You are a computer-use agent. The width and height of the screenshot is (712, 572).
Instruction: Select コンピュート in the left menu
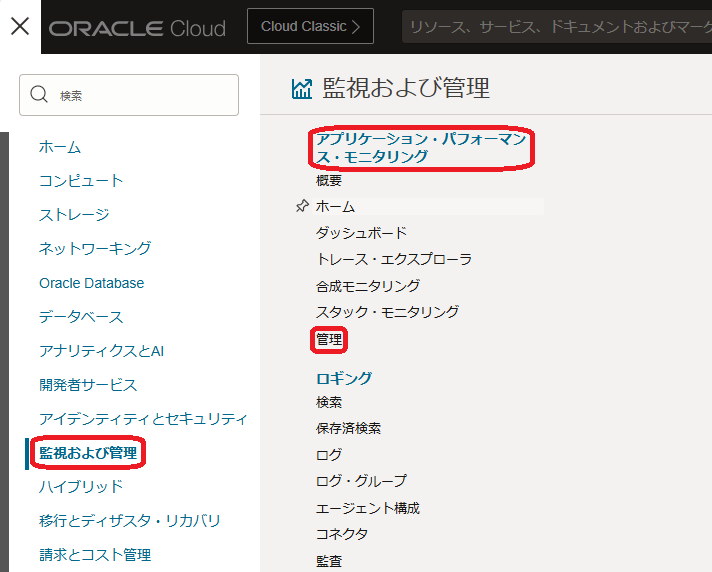tap(81, 181)
